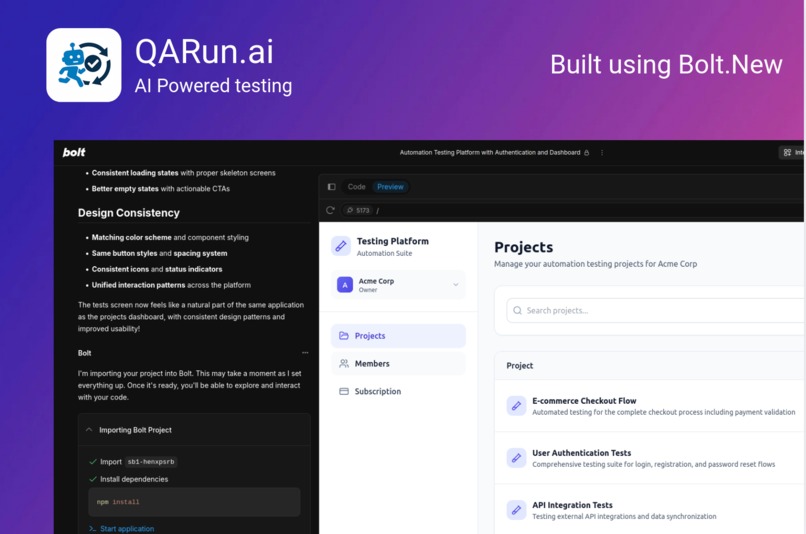This screenshot has height=534, width=806.
Task: Click the 'Install dependencies' step text
Action: [x=134, y=479]
